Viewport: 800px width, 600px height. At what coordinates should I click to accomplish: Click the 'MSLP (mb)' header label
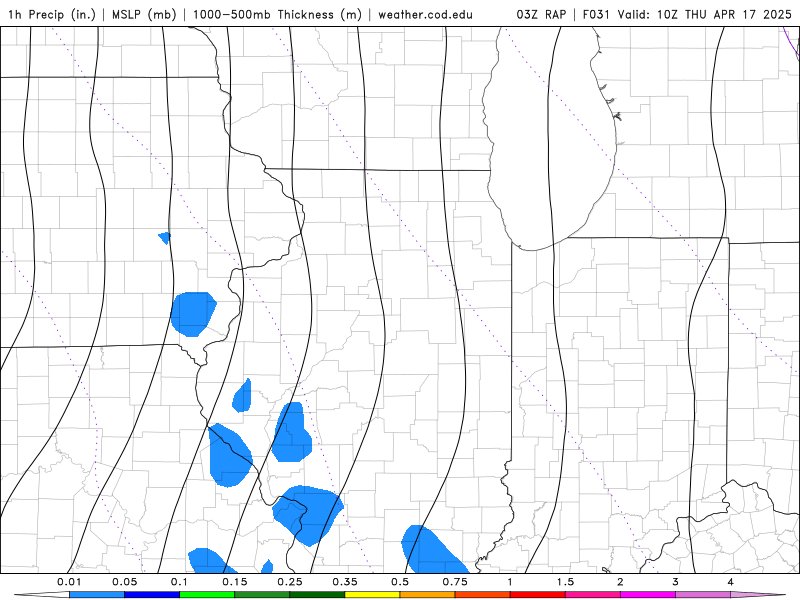(144, 14)
